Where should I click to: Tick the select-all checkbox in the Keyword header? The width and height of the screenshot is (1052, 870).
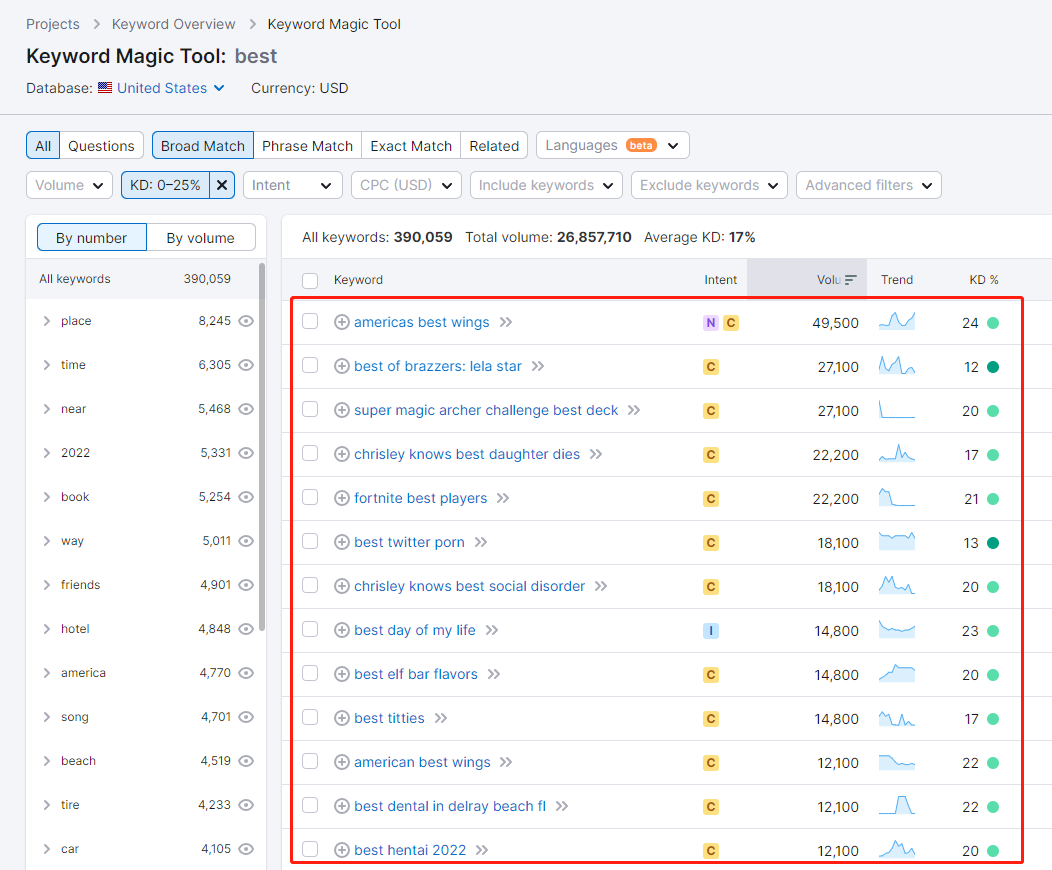(310, 280)
